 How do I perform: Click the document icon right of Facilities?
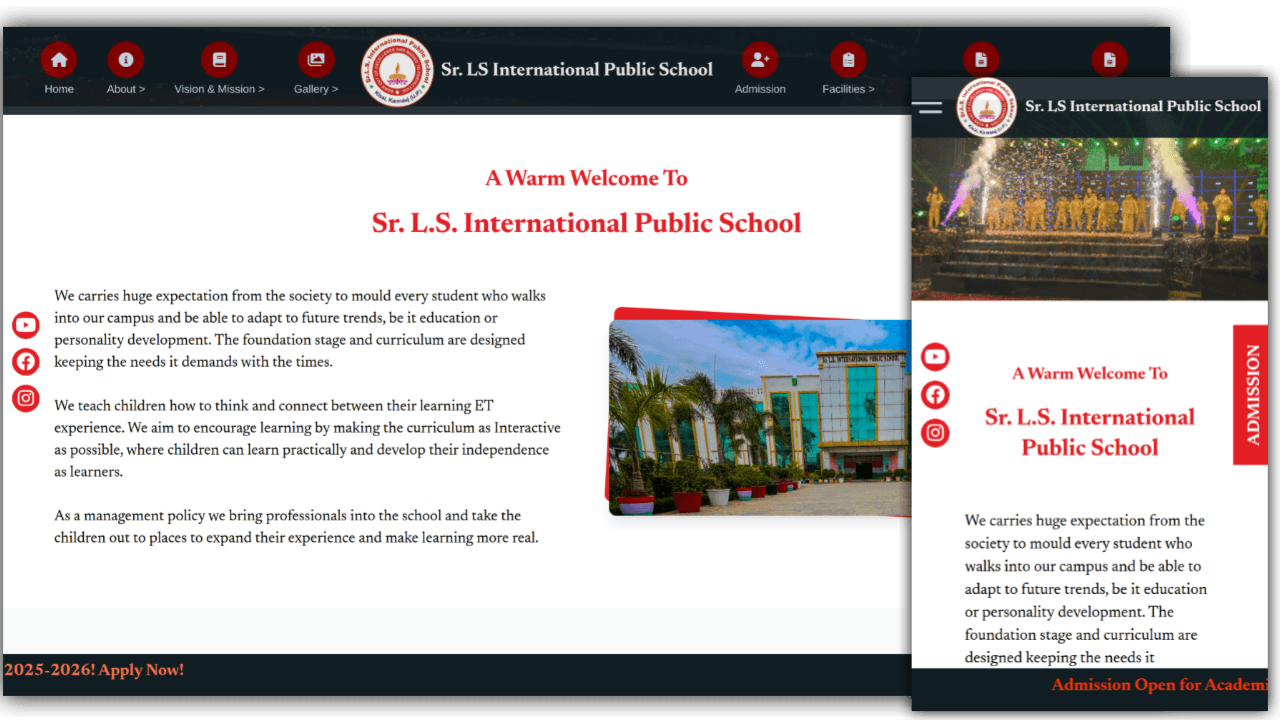click(x=980, y=59)
